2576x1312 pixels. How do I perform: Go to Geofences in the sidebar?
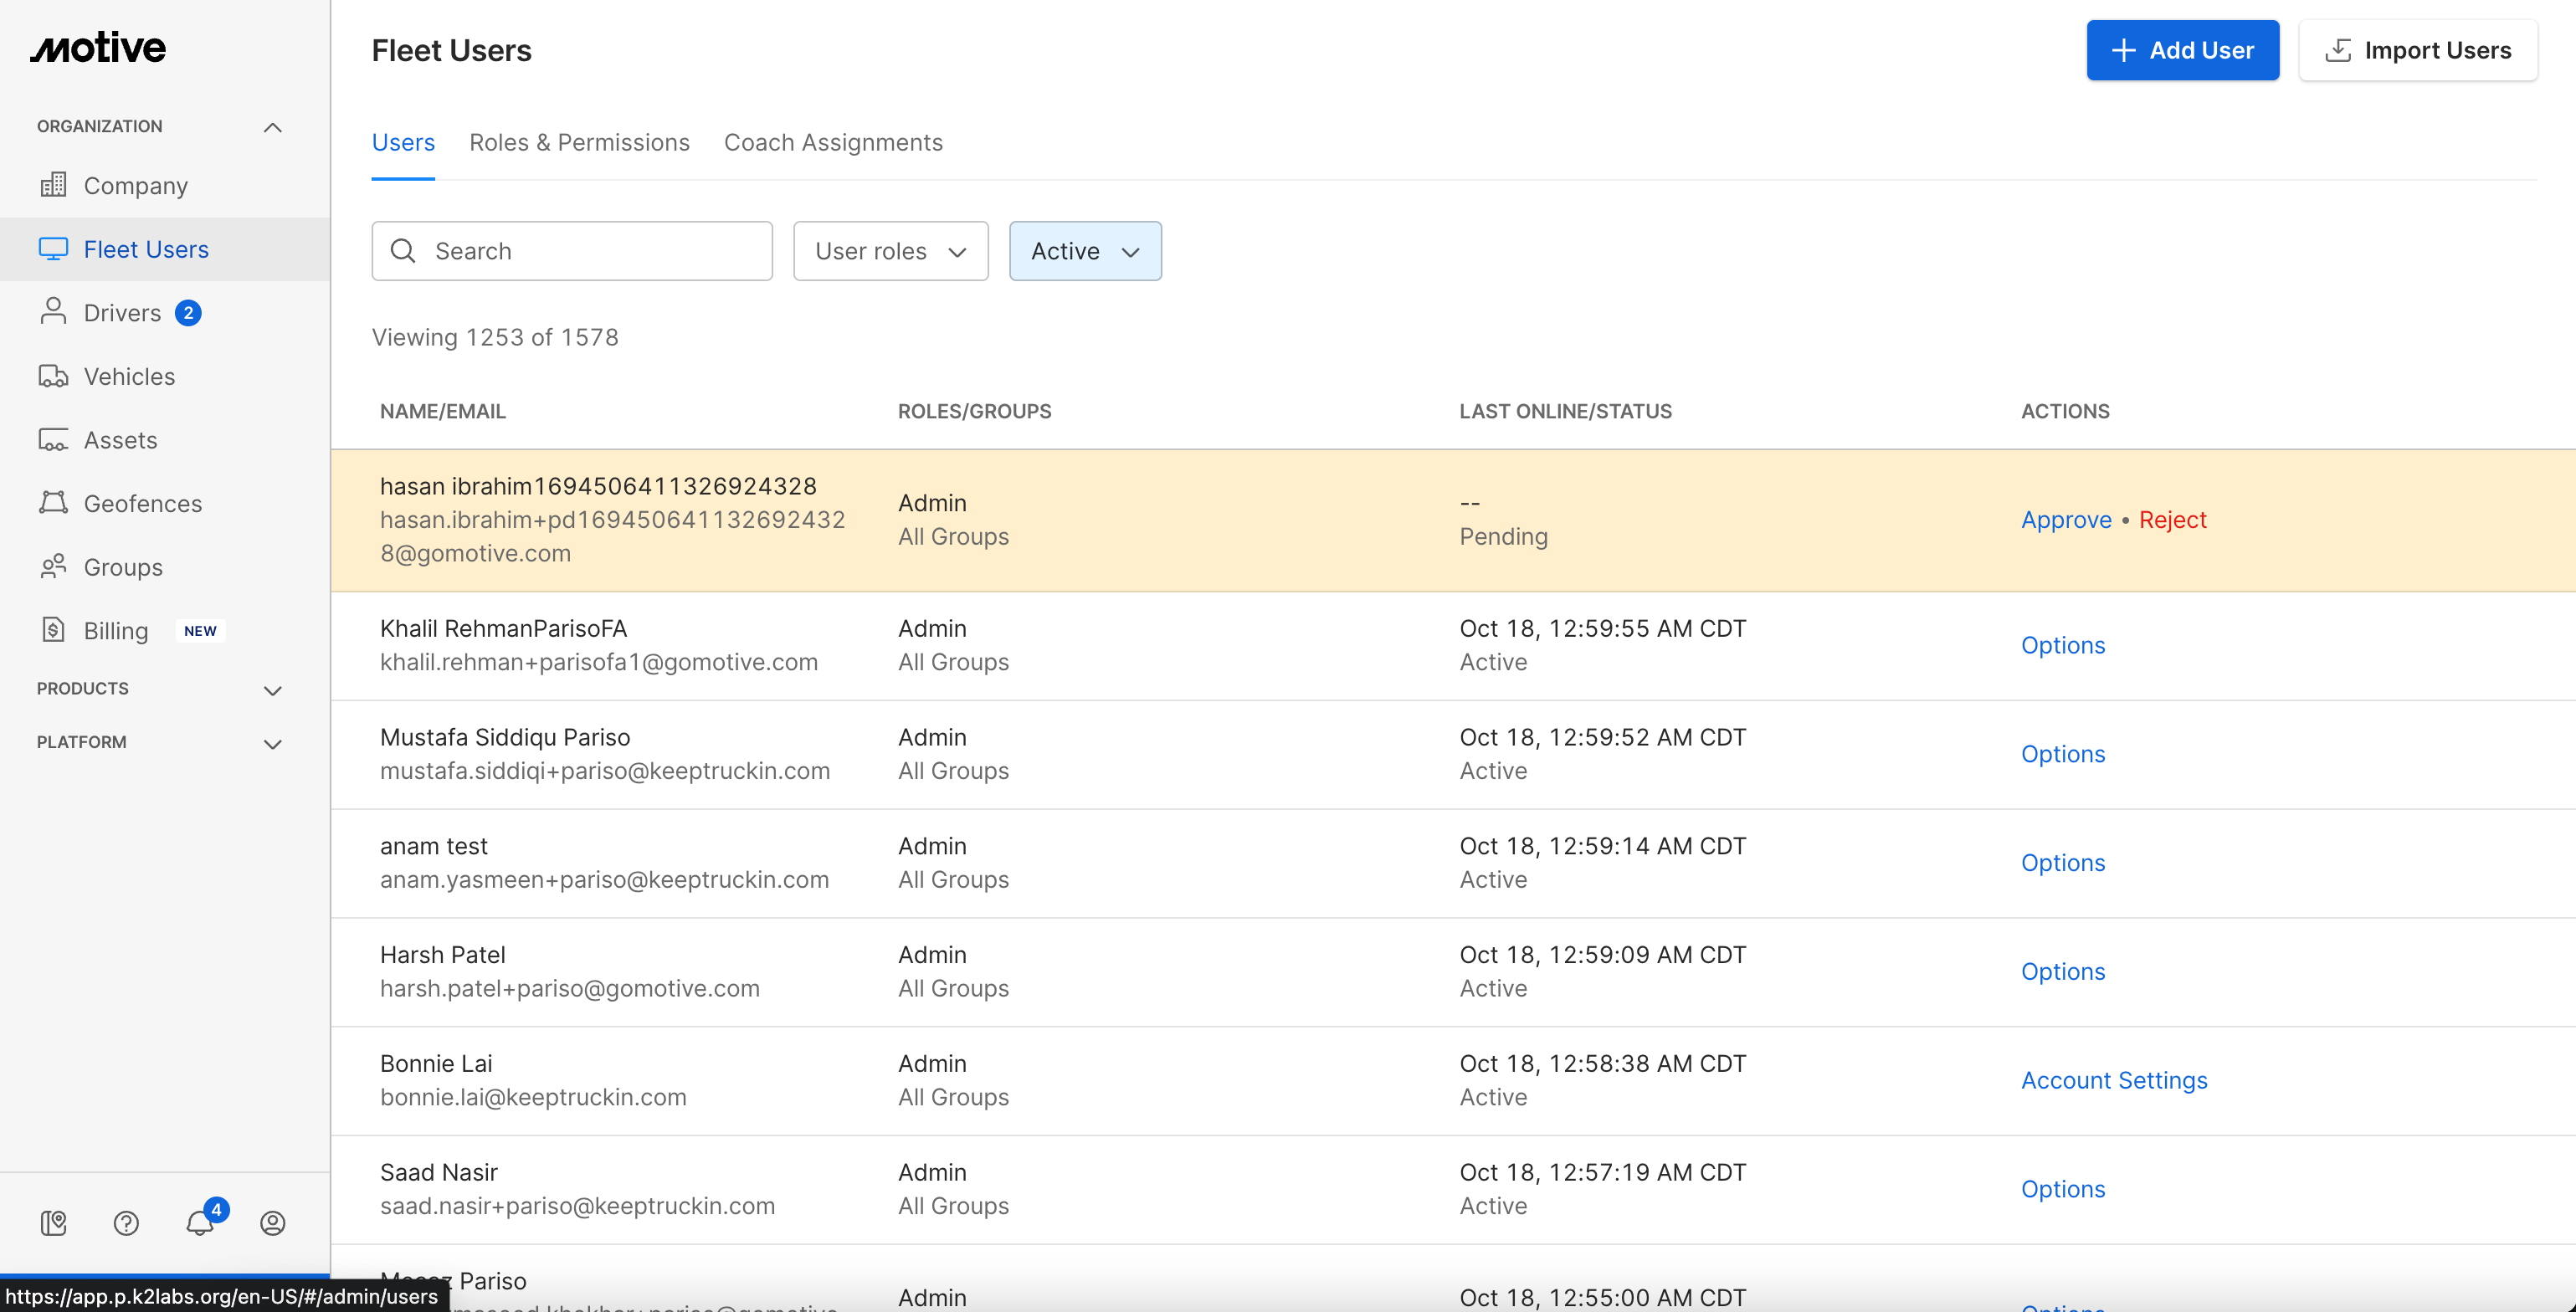tap(142, 503)
